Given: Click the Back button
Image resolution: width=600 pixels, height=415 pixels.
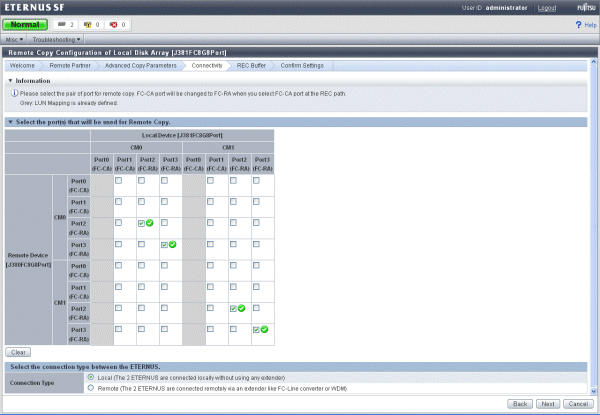Looking at the screenshot, I should tap(520, 404).
